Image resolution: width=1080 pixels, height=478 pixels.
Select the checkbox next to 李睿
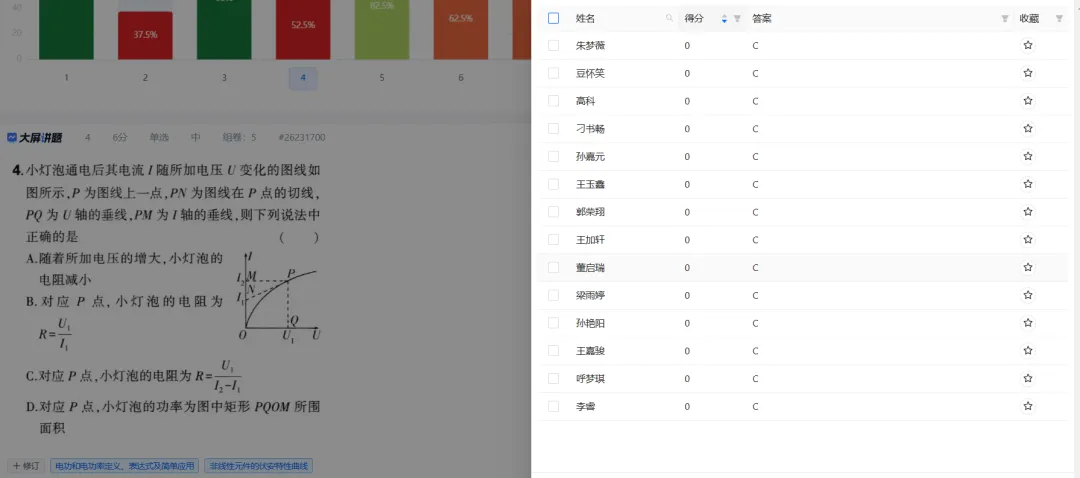pos(554,406)
